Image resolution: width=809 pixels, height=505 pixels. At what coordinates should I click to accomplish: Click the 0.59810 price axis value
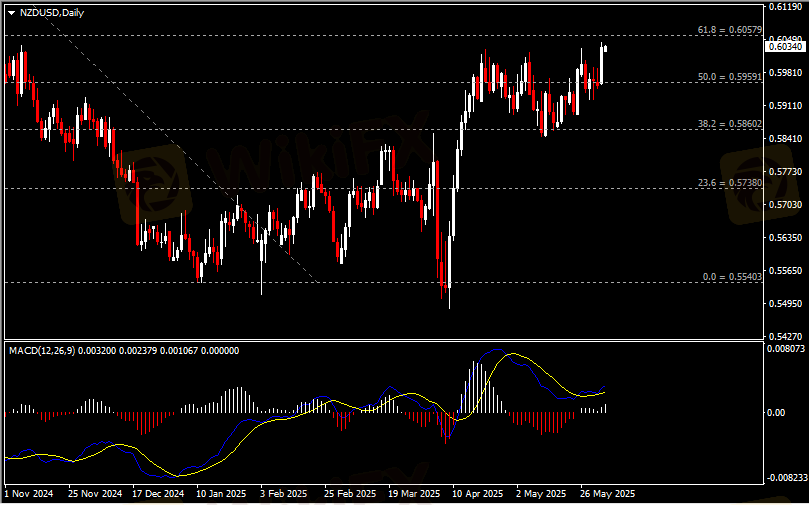tap(785, 73)
